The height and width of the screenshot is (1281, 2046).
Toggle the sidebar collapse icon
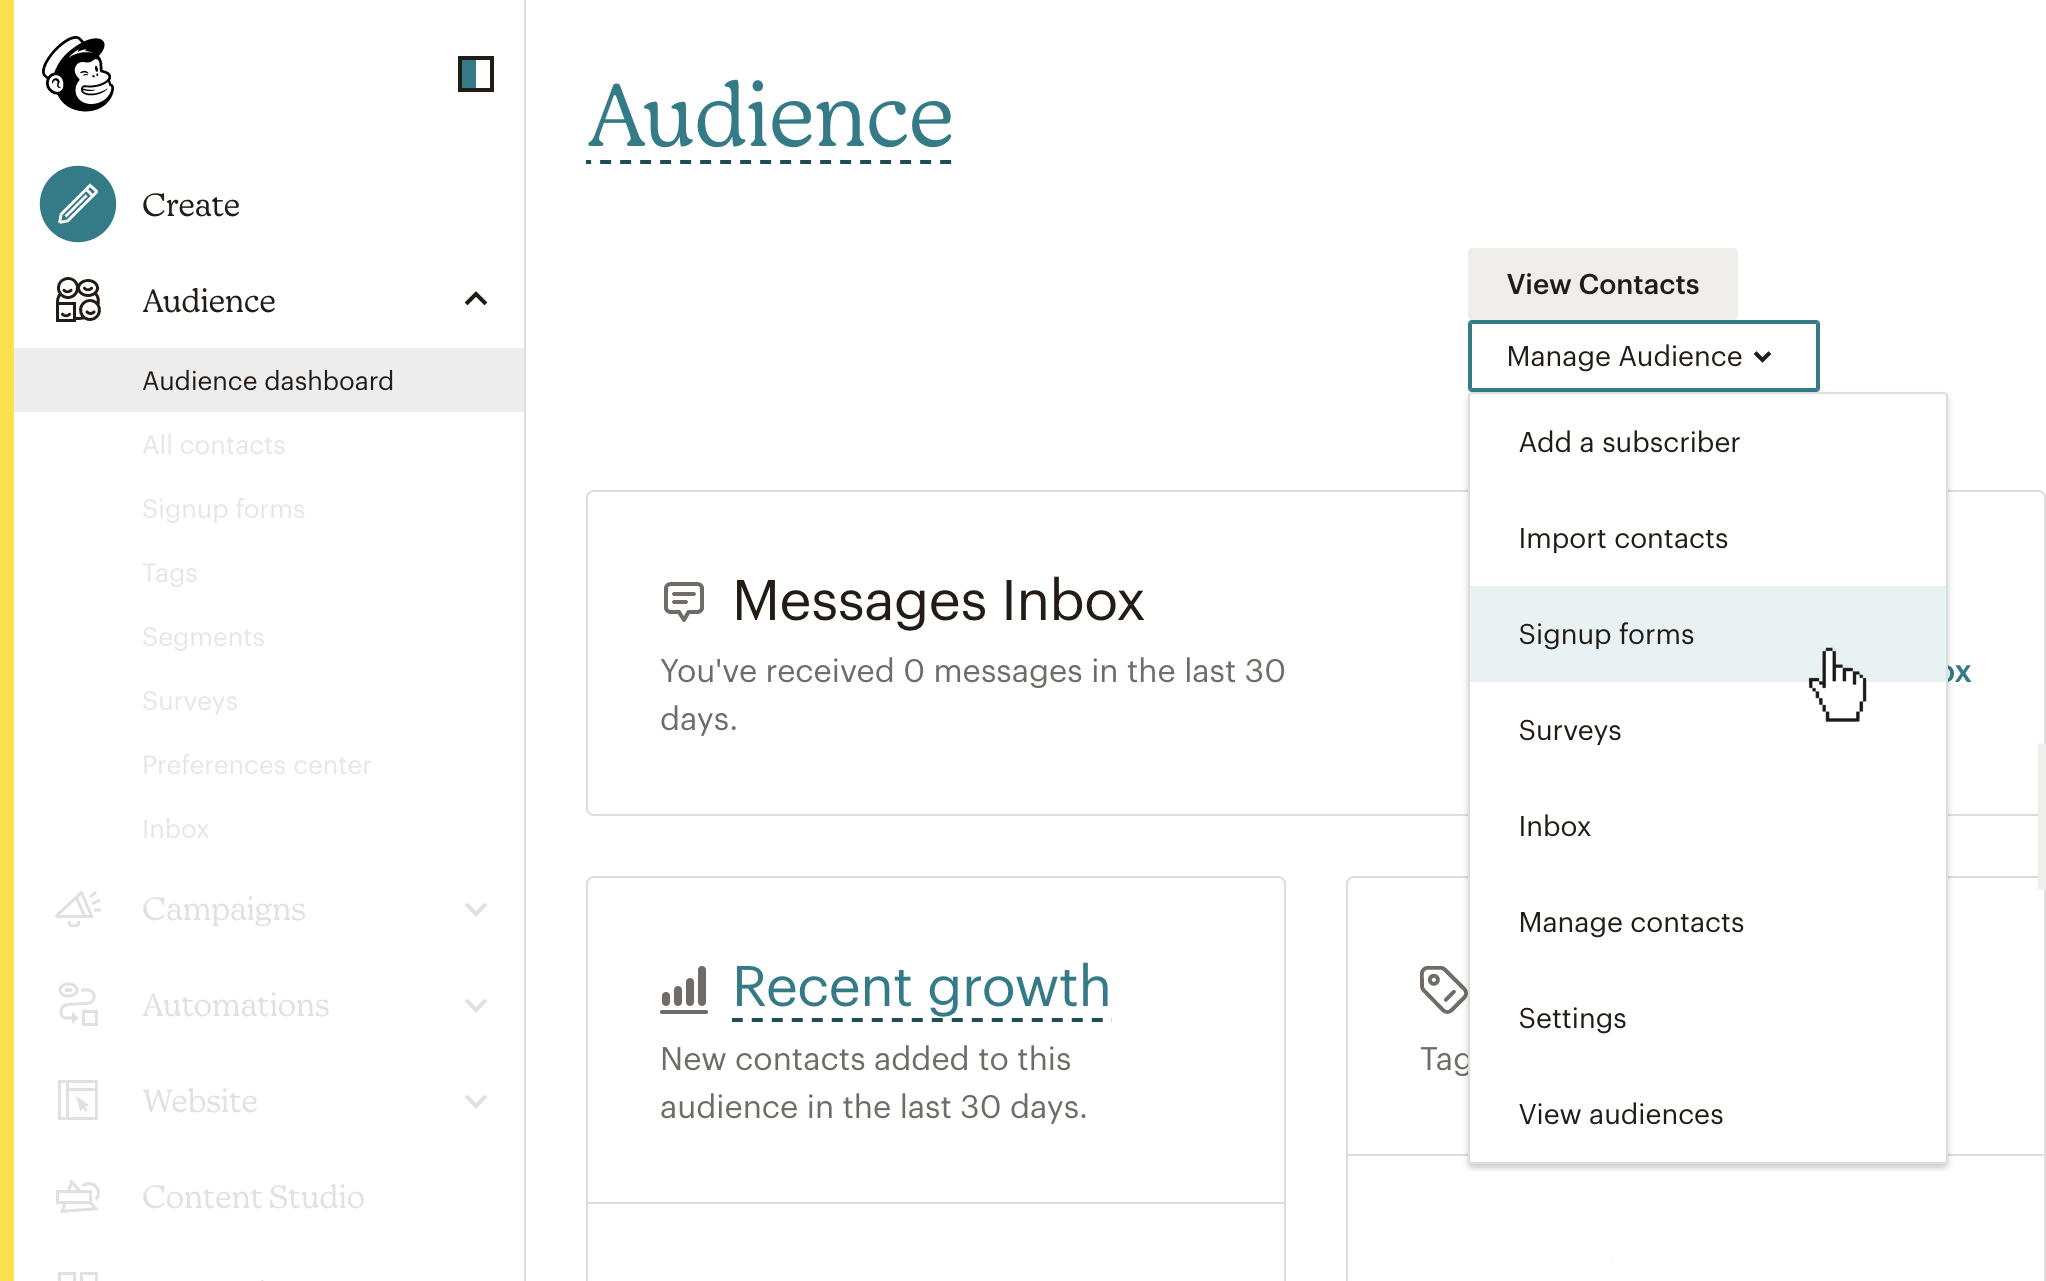(476, 74)
